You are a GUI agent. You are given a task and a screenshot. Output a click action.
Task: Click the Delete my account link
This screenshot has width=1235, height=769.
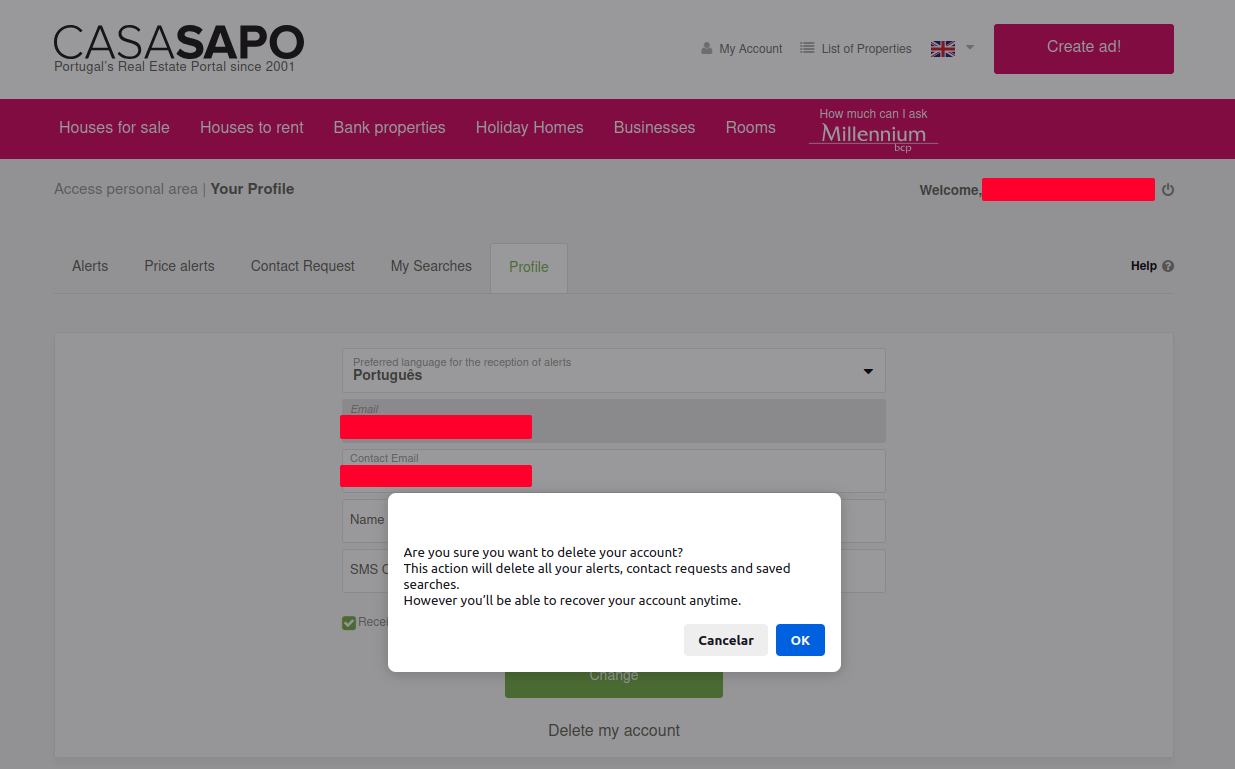pos(613,730)
